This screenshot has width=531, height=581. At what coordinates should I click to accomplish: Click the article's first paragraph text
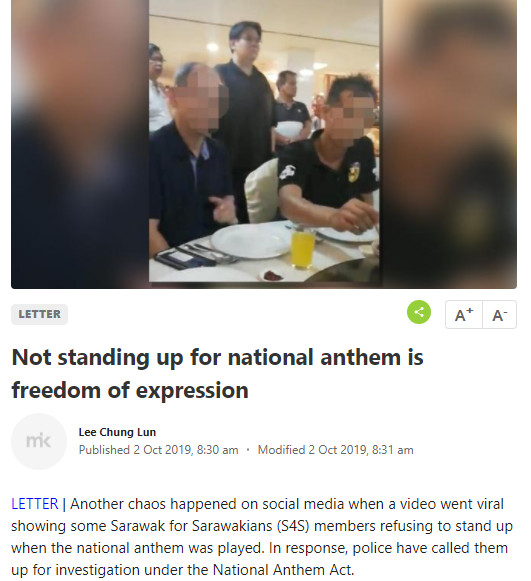(262, 537)
